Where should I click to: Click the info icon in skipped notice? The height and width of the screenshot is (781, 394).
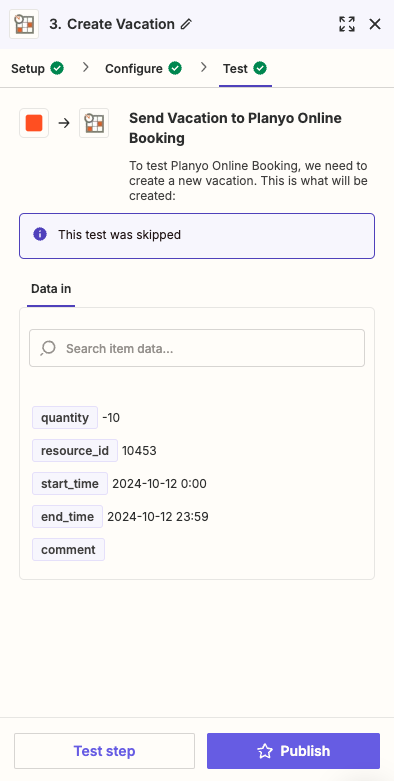point(40,234)
